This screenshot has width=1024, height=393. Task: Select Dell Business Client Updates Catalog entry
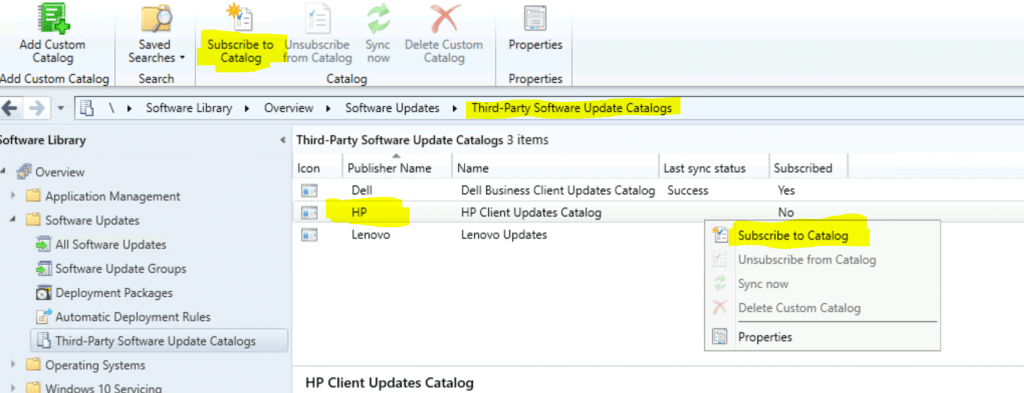click(558, 191)
